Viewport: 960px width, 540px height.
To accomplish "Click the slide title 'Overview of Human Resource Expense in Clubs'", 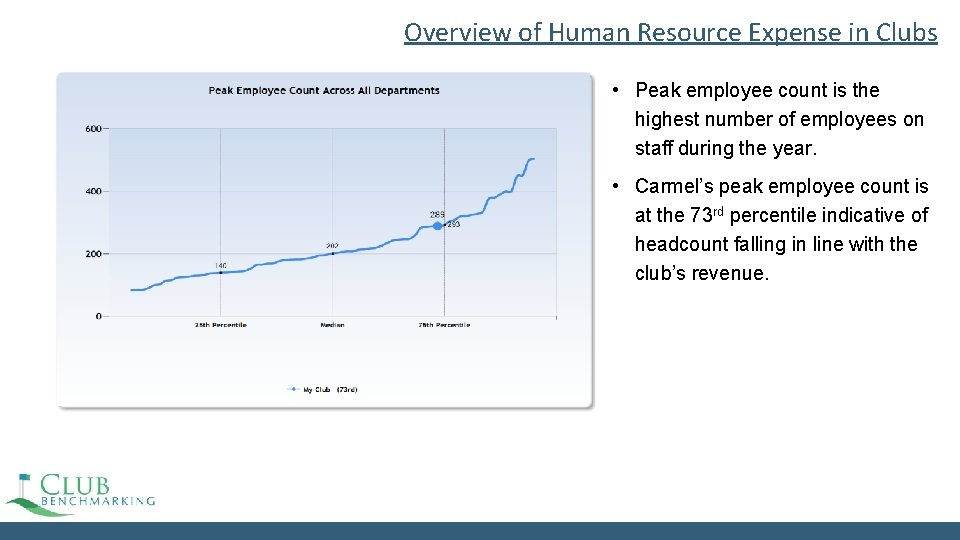I will click(670, 32).
